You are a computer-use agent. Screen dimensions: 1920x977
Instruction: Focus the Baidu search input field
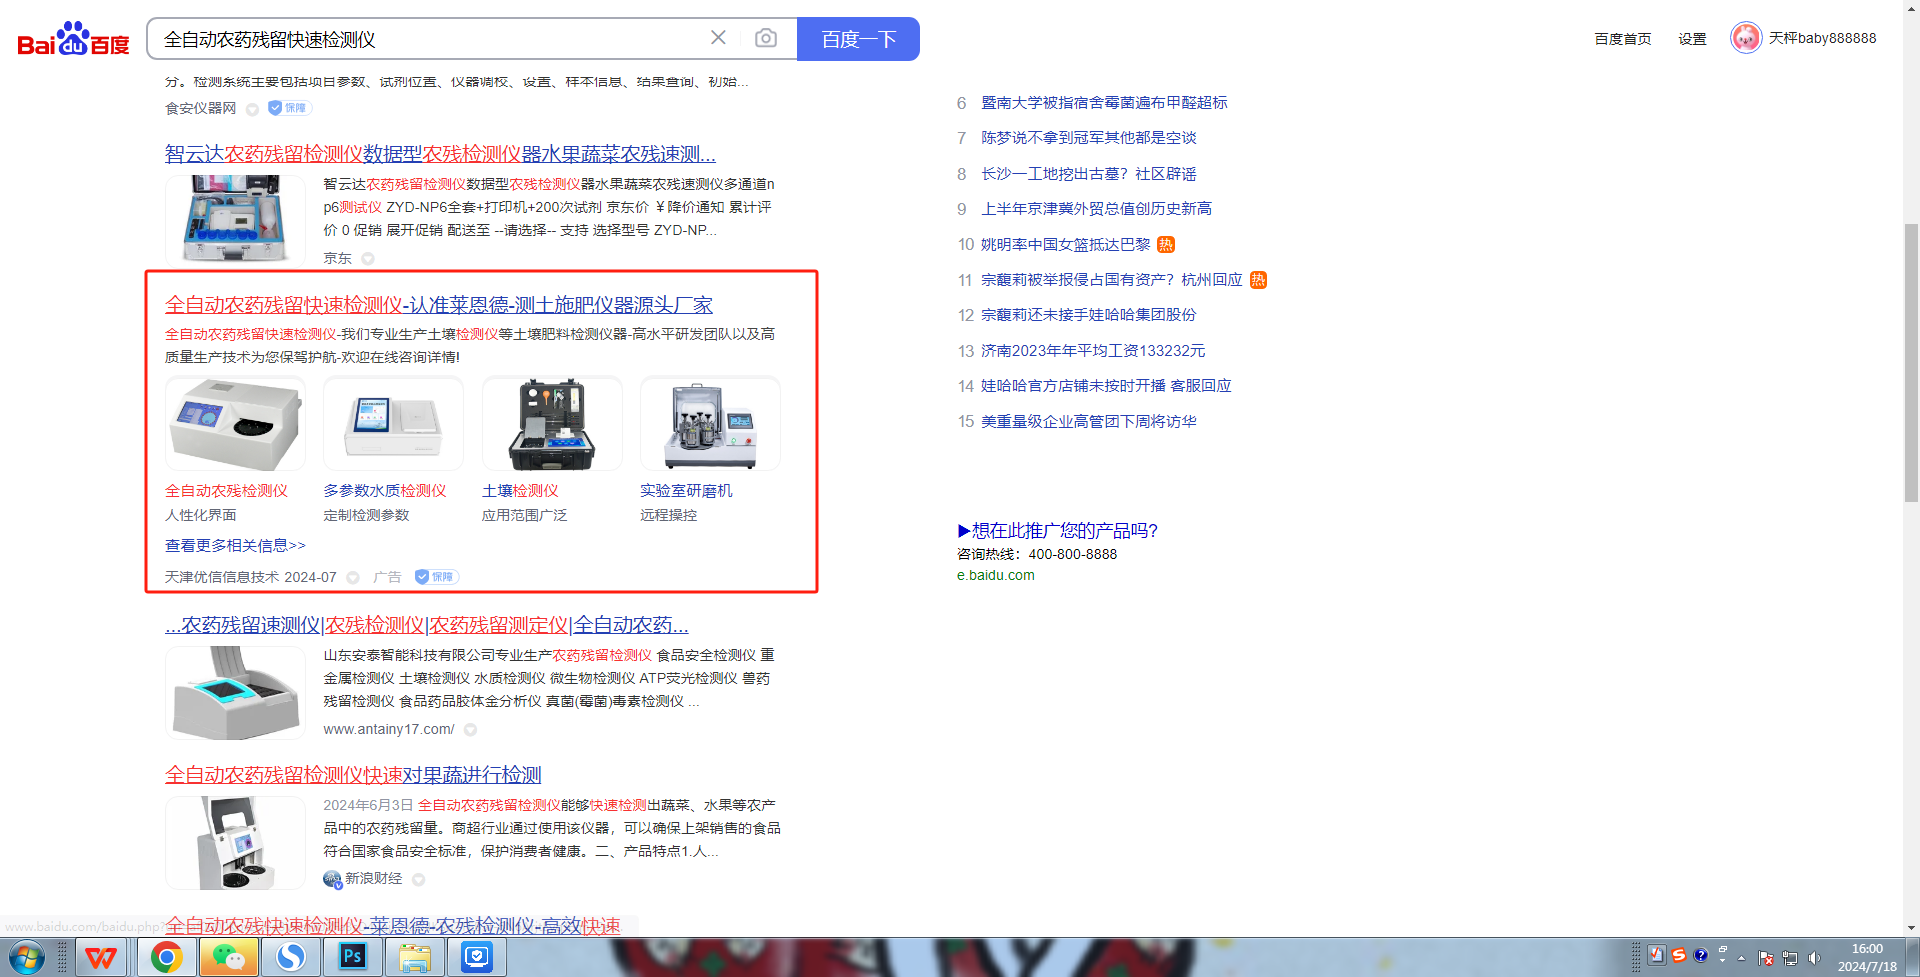(430, 39)
